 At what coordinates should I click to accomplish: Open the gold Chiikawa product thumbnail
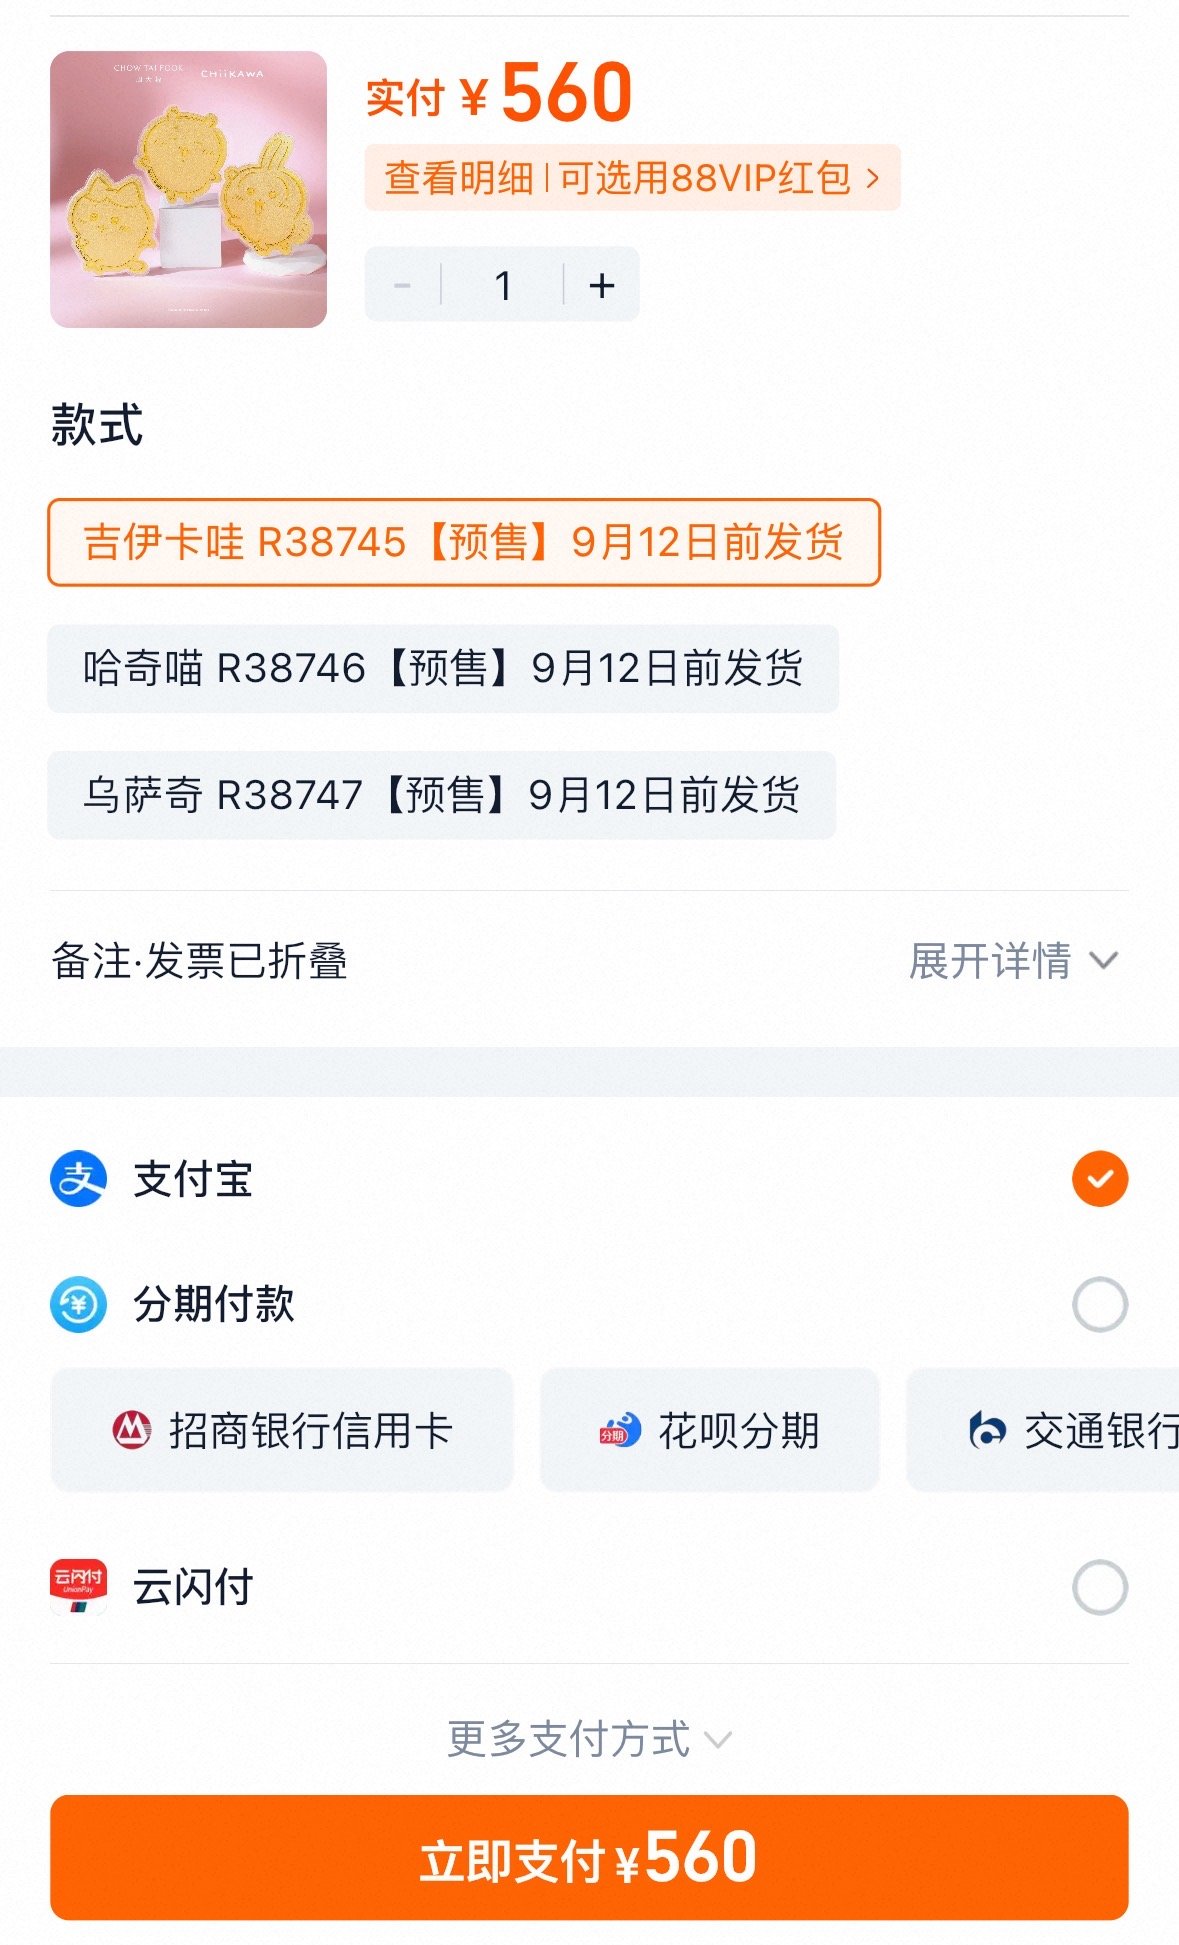point(189,189)
